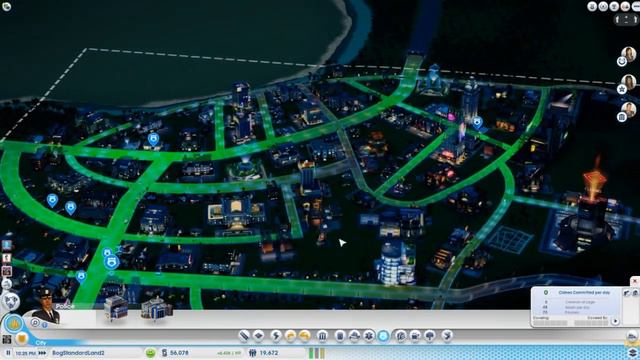Select the police marker near the tall tower
This screenshot has width=640, height=360.
(x=477, y=122)
